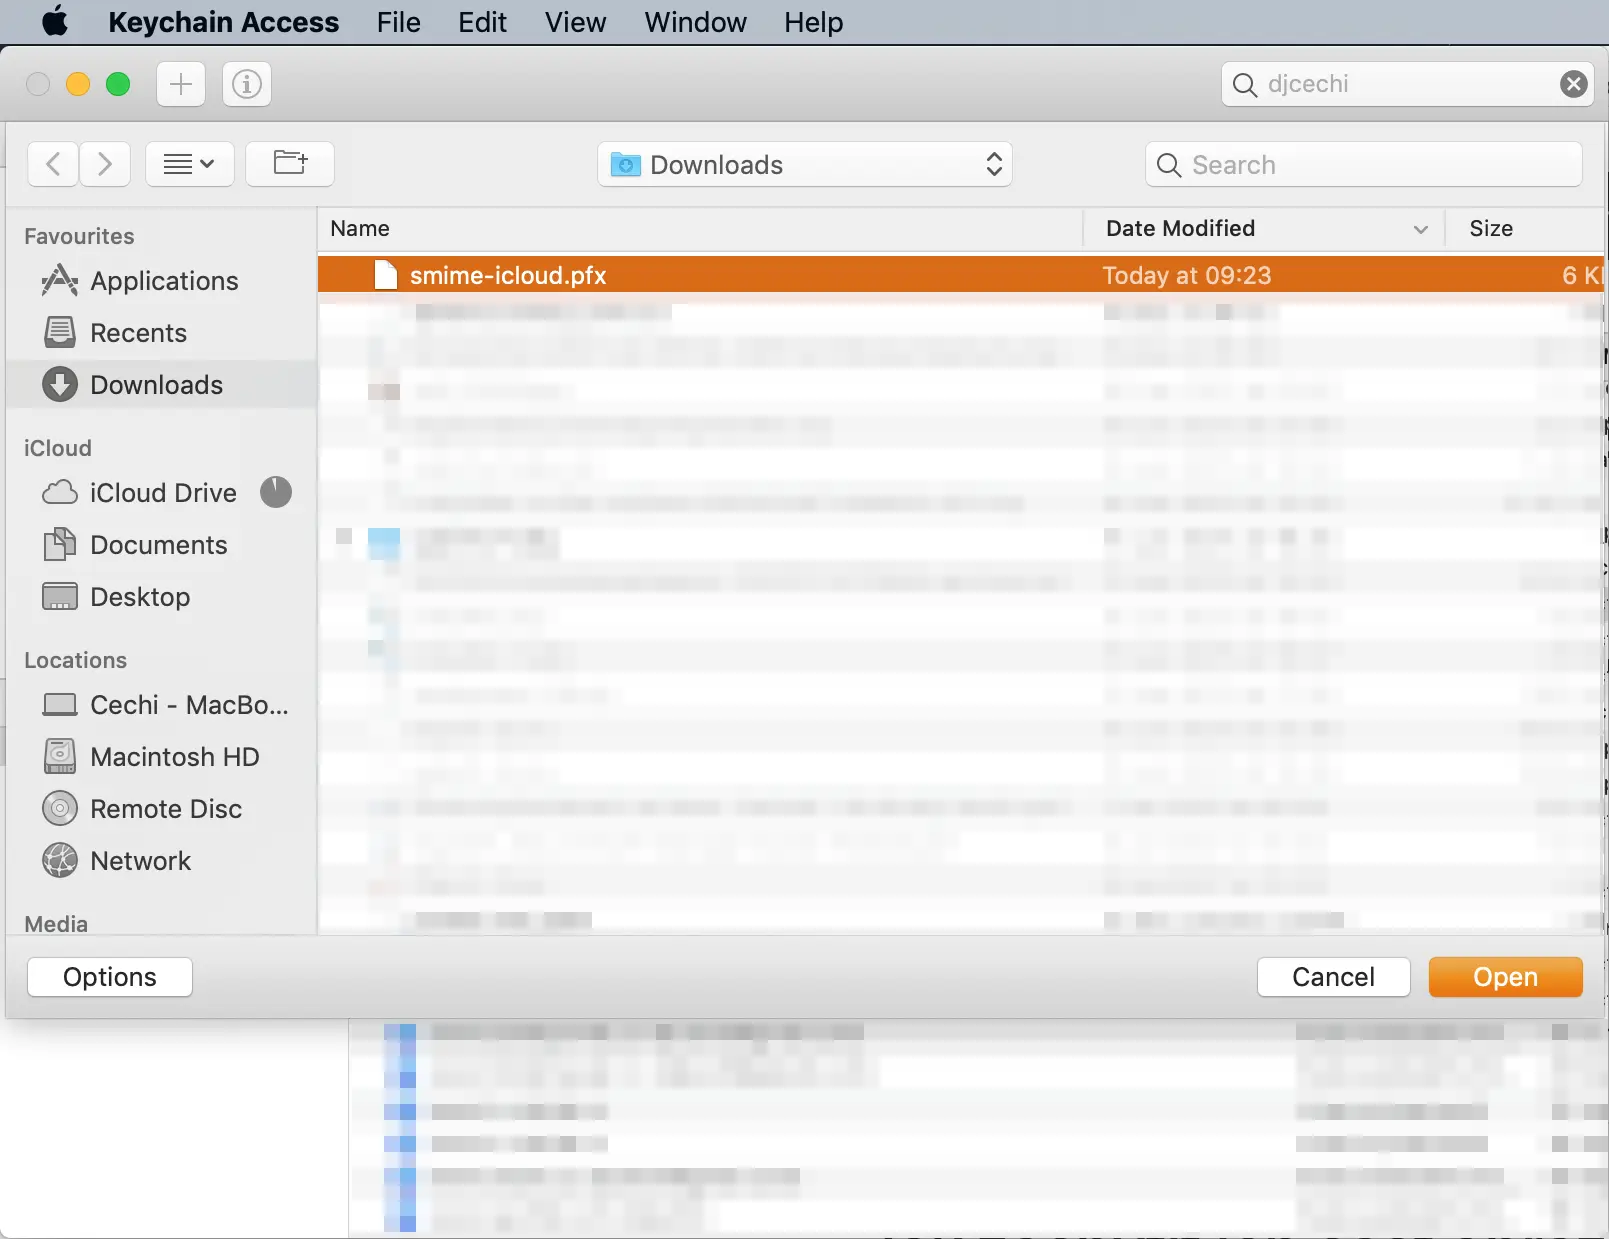The width and height of the screenshot is (1609, 1239).
Task: Click the Cancel button
Action: pyautogui.click(x=1333, y=977)
